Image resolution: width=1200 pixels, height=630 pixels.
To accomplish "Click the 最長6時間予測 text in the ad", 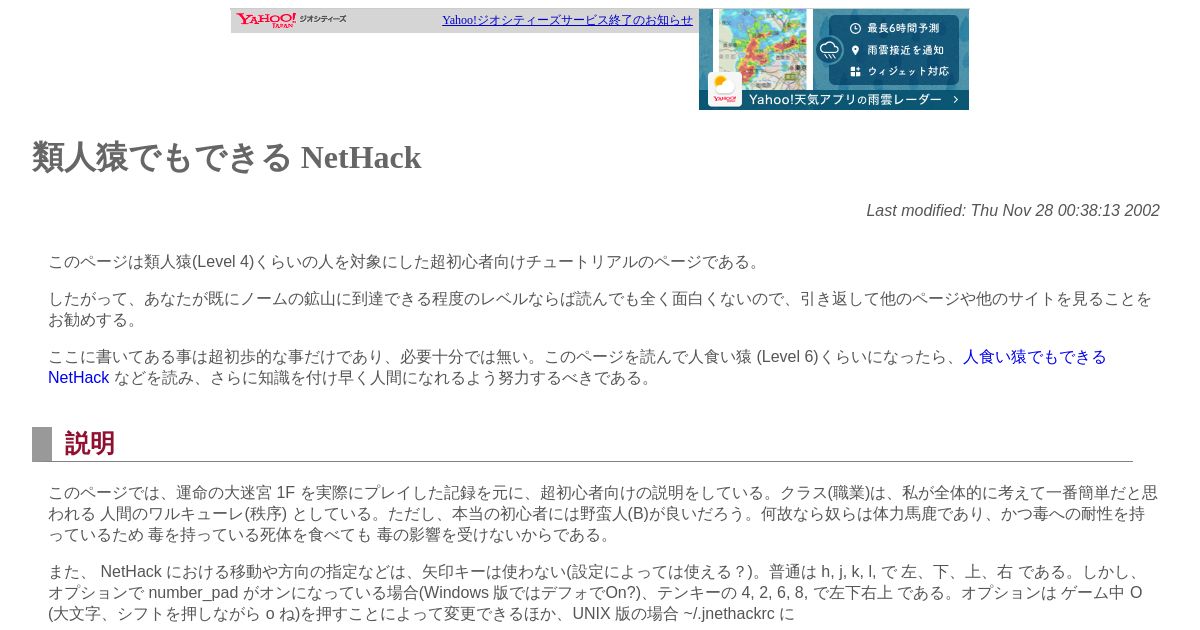I will 903,28.
